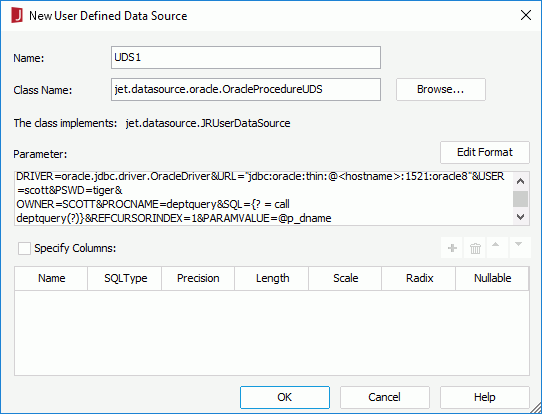Viewport: 542px width, 414px height.
Task: Focus the Class Name input field
Action: (x=246, y=90)
